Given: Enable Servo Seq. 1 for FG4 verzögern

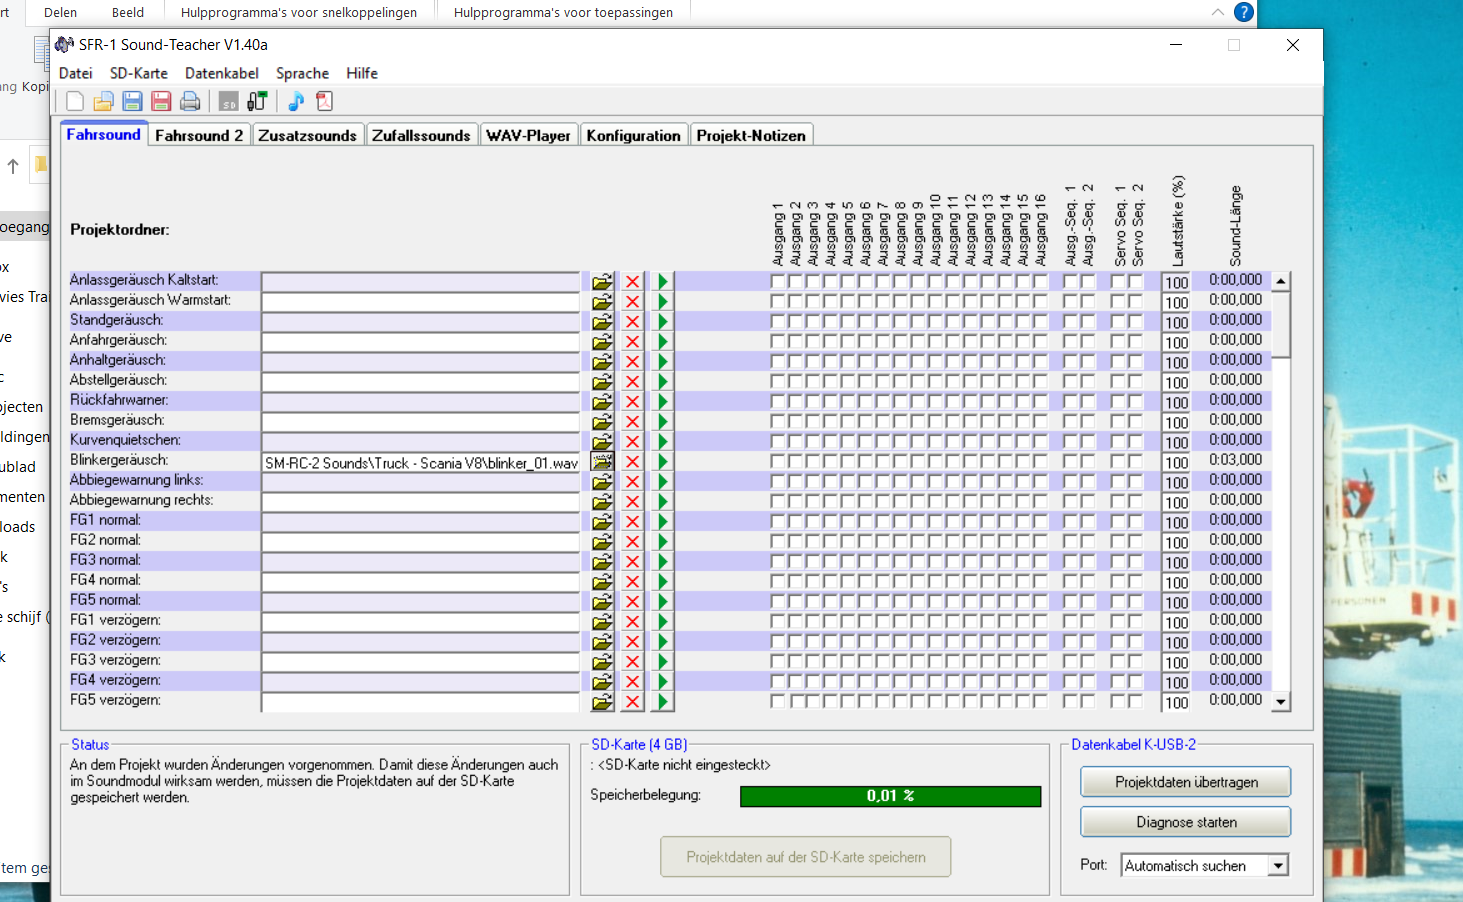Looking at the screenshot, I should (1118, 682).
